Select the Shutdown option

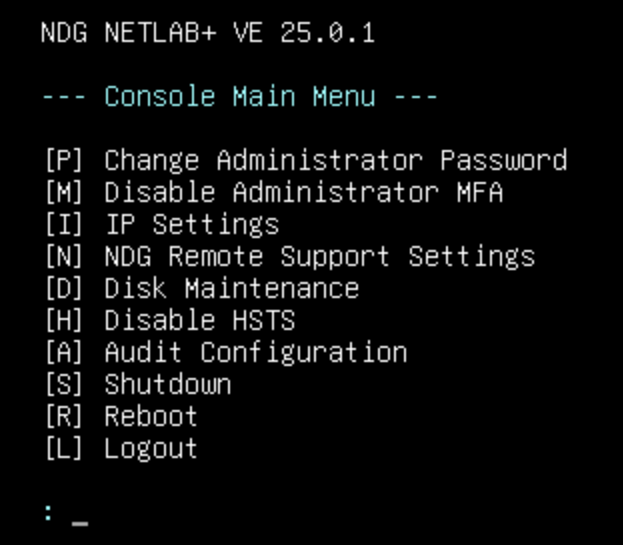point(167,385)
